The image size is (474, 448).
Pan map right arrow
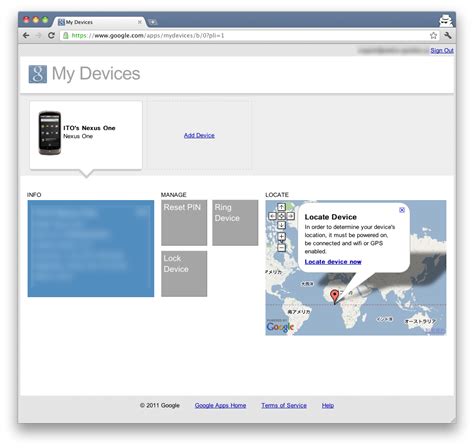point(290,216)
